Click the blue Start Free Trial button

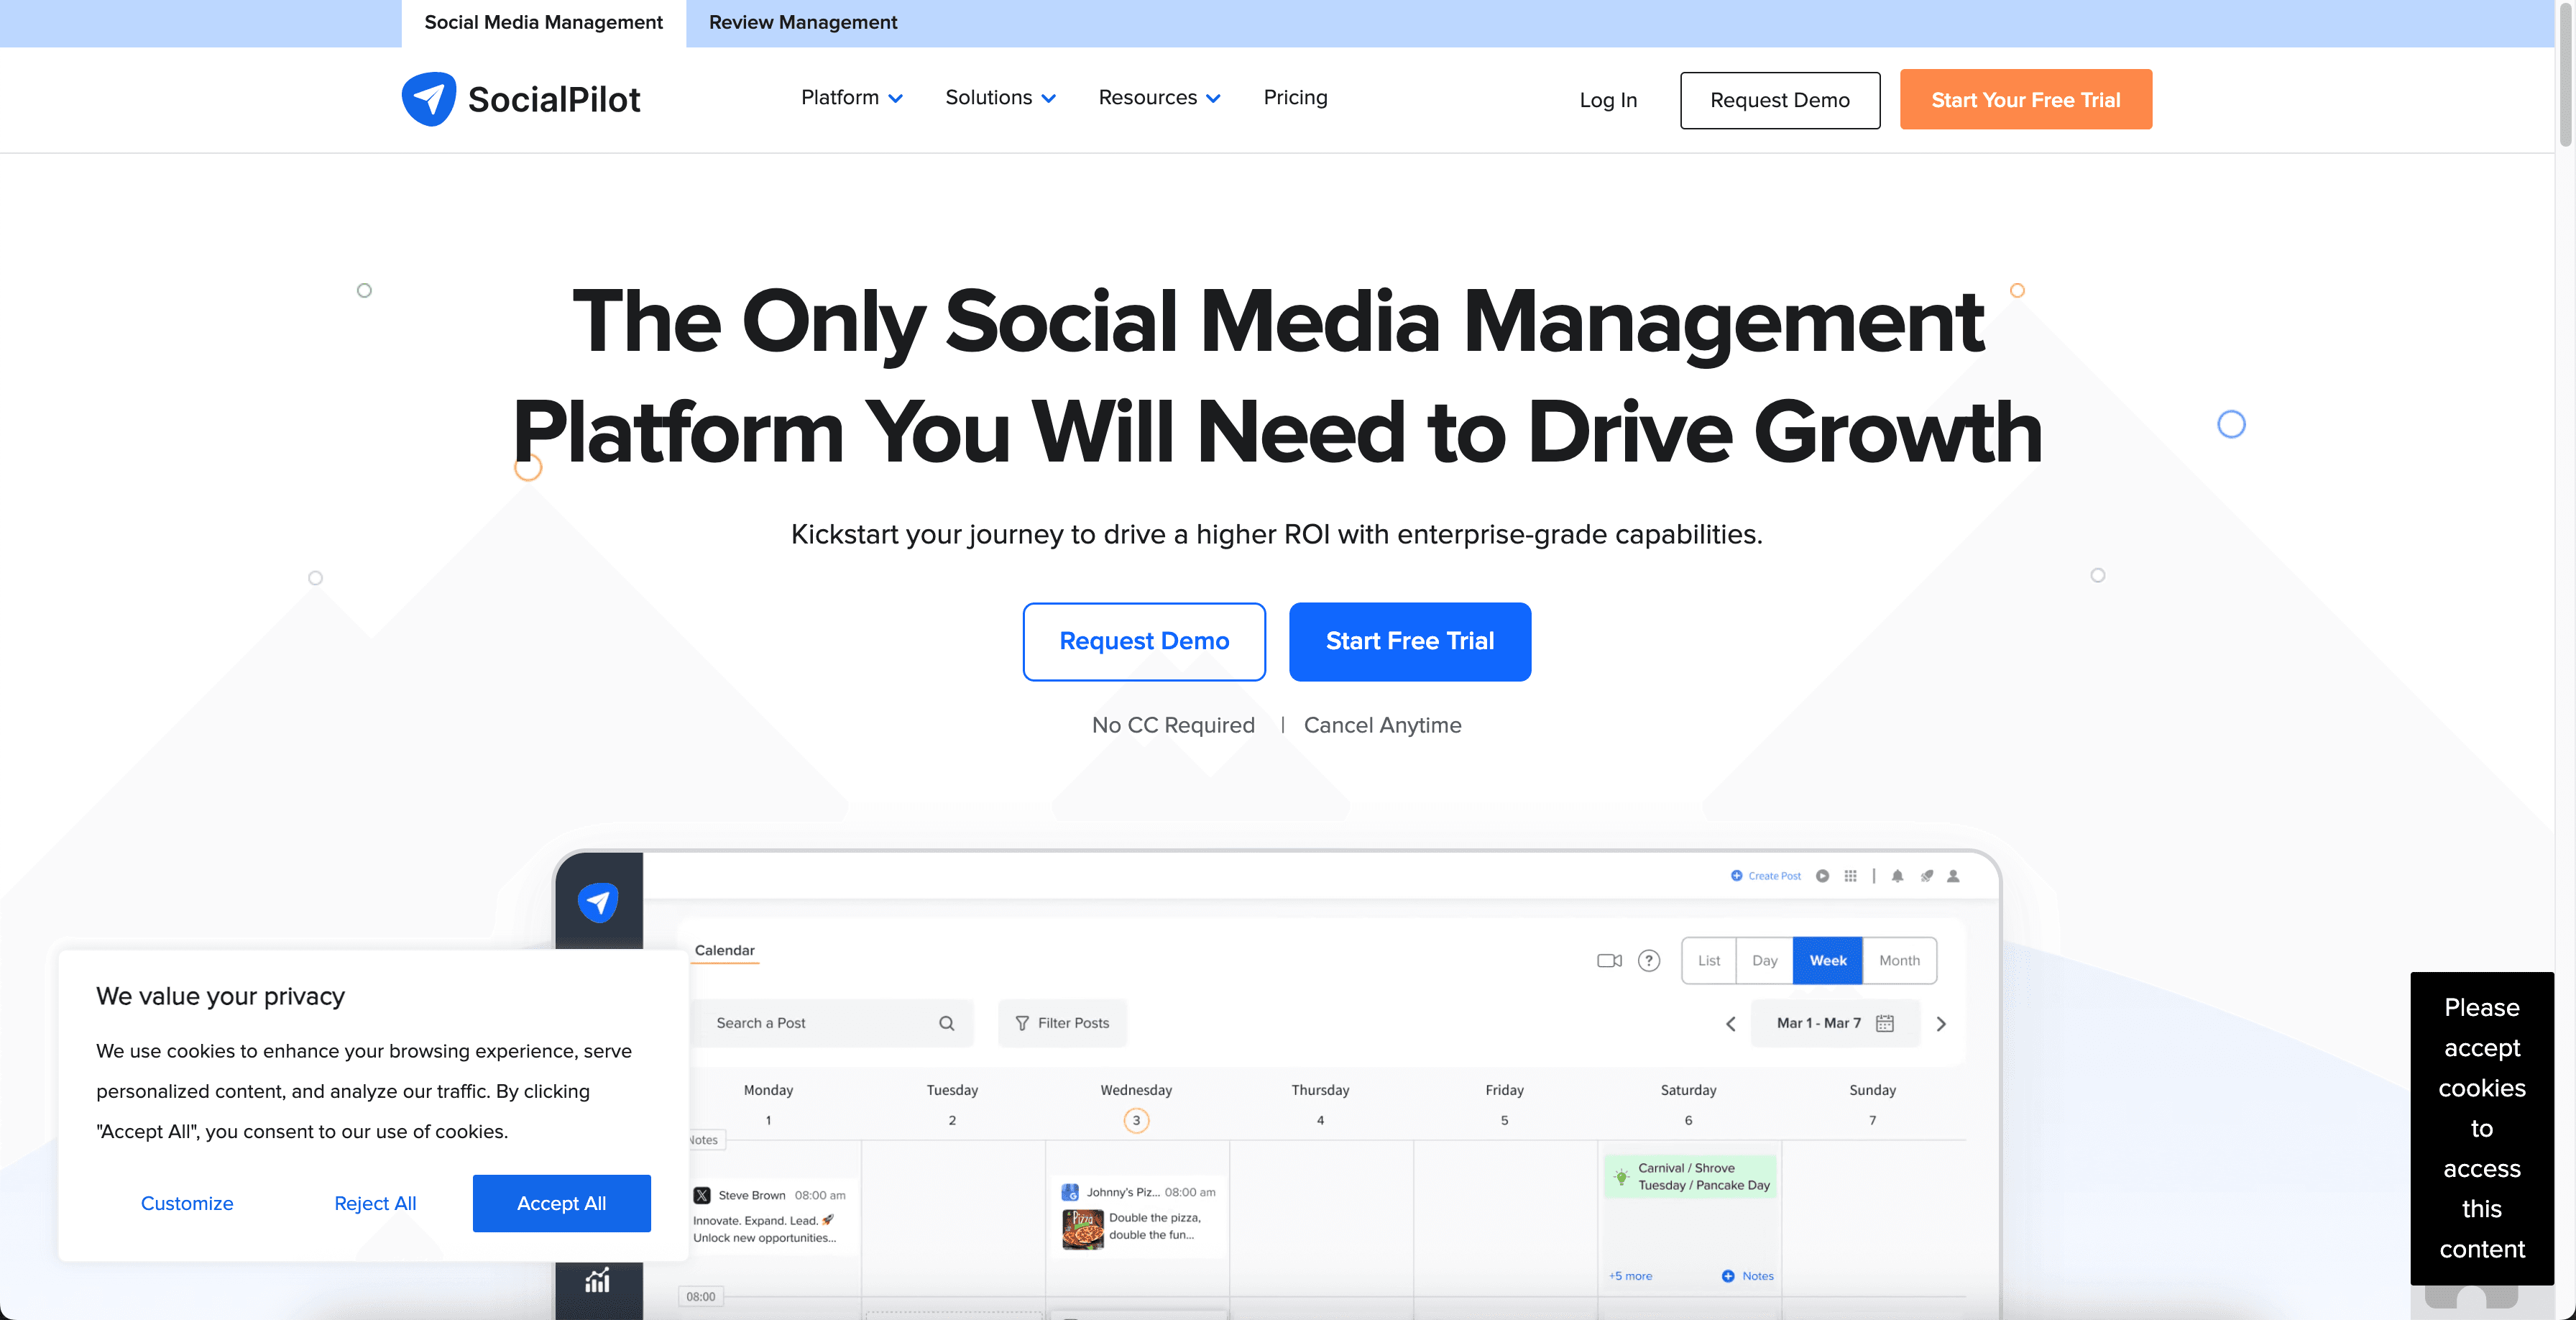(1410, 641)
